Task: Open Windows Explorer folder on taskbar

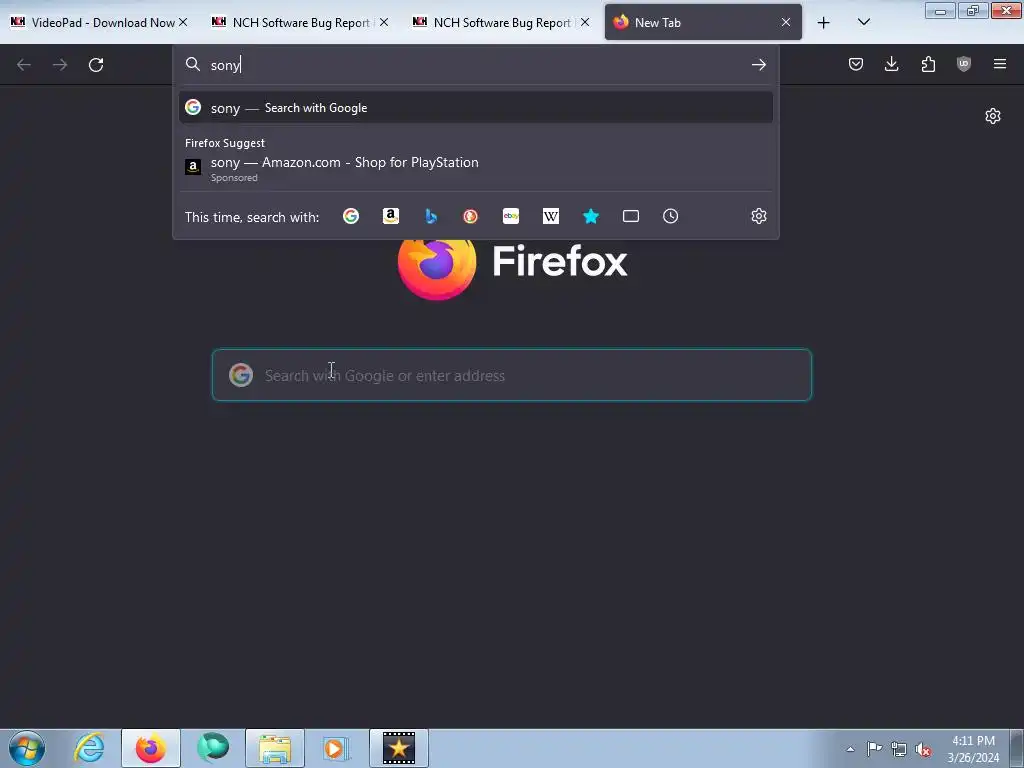Action: [275, 748]
